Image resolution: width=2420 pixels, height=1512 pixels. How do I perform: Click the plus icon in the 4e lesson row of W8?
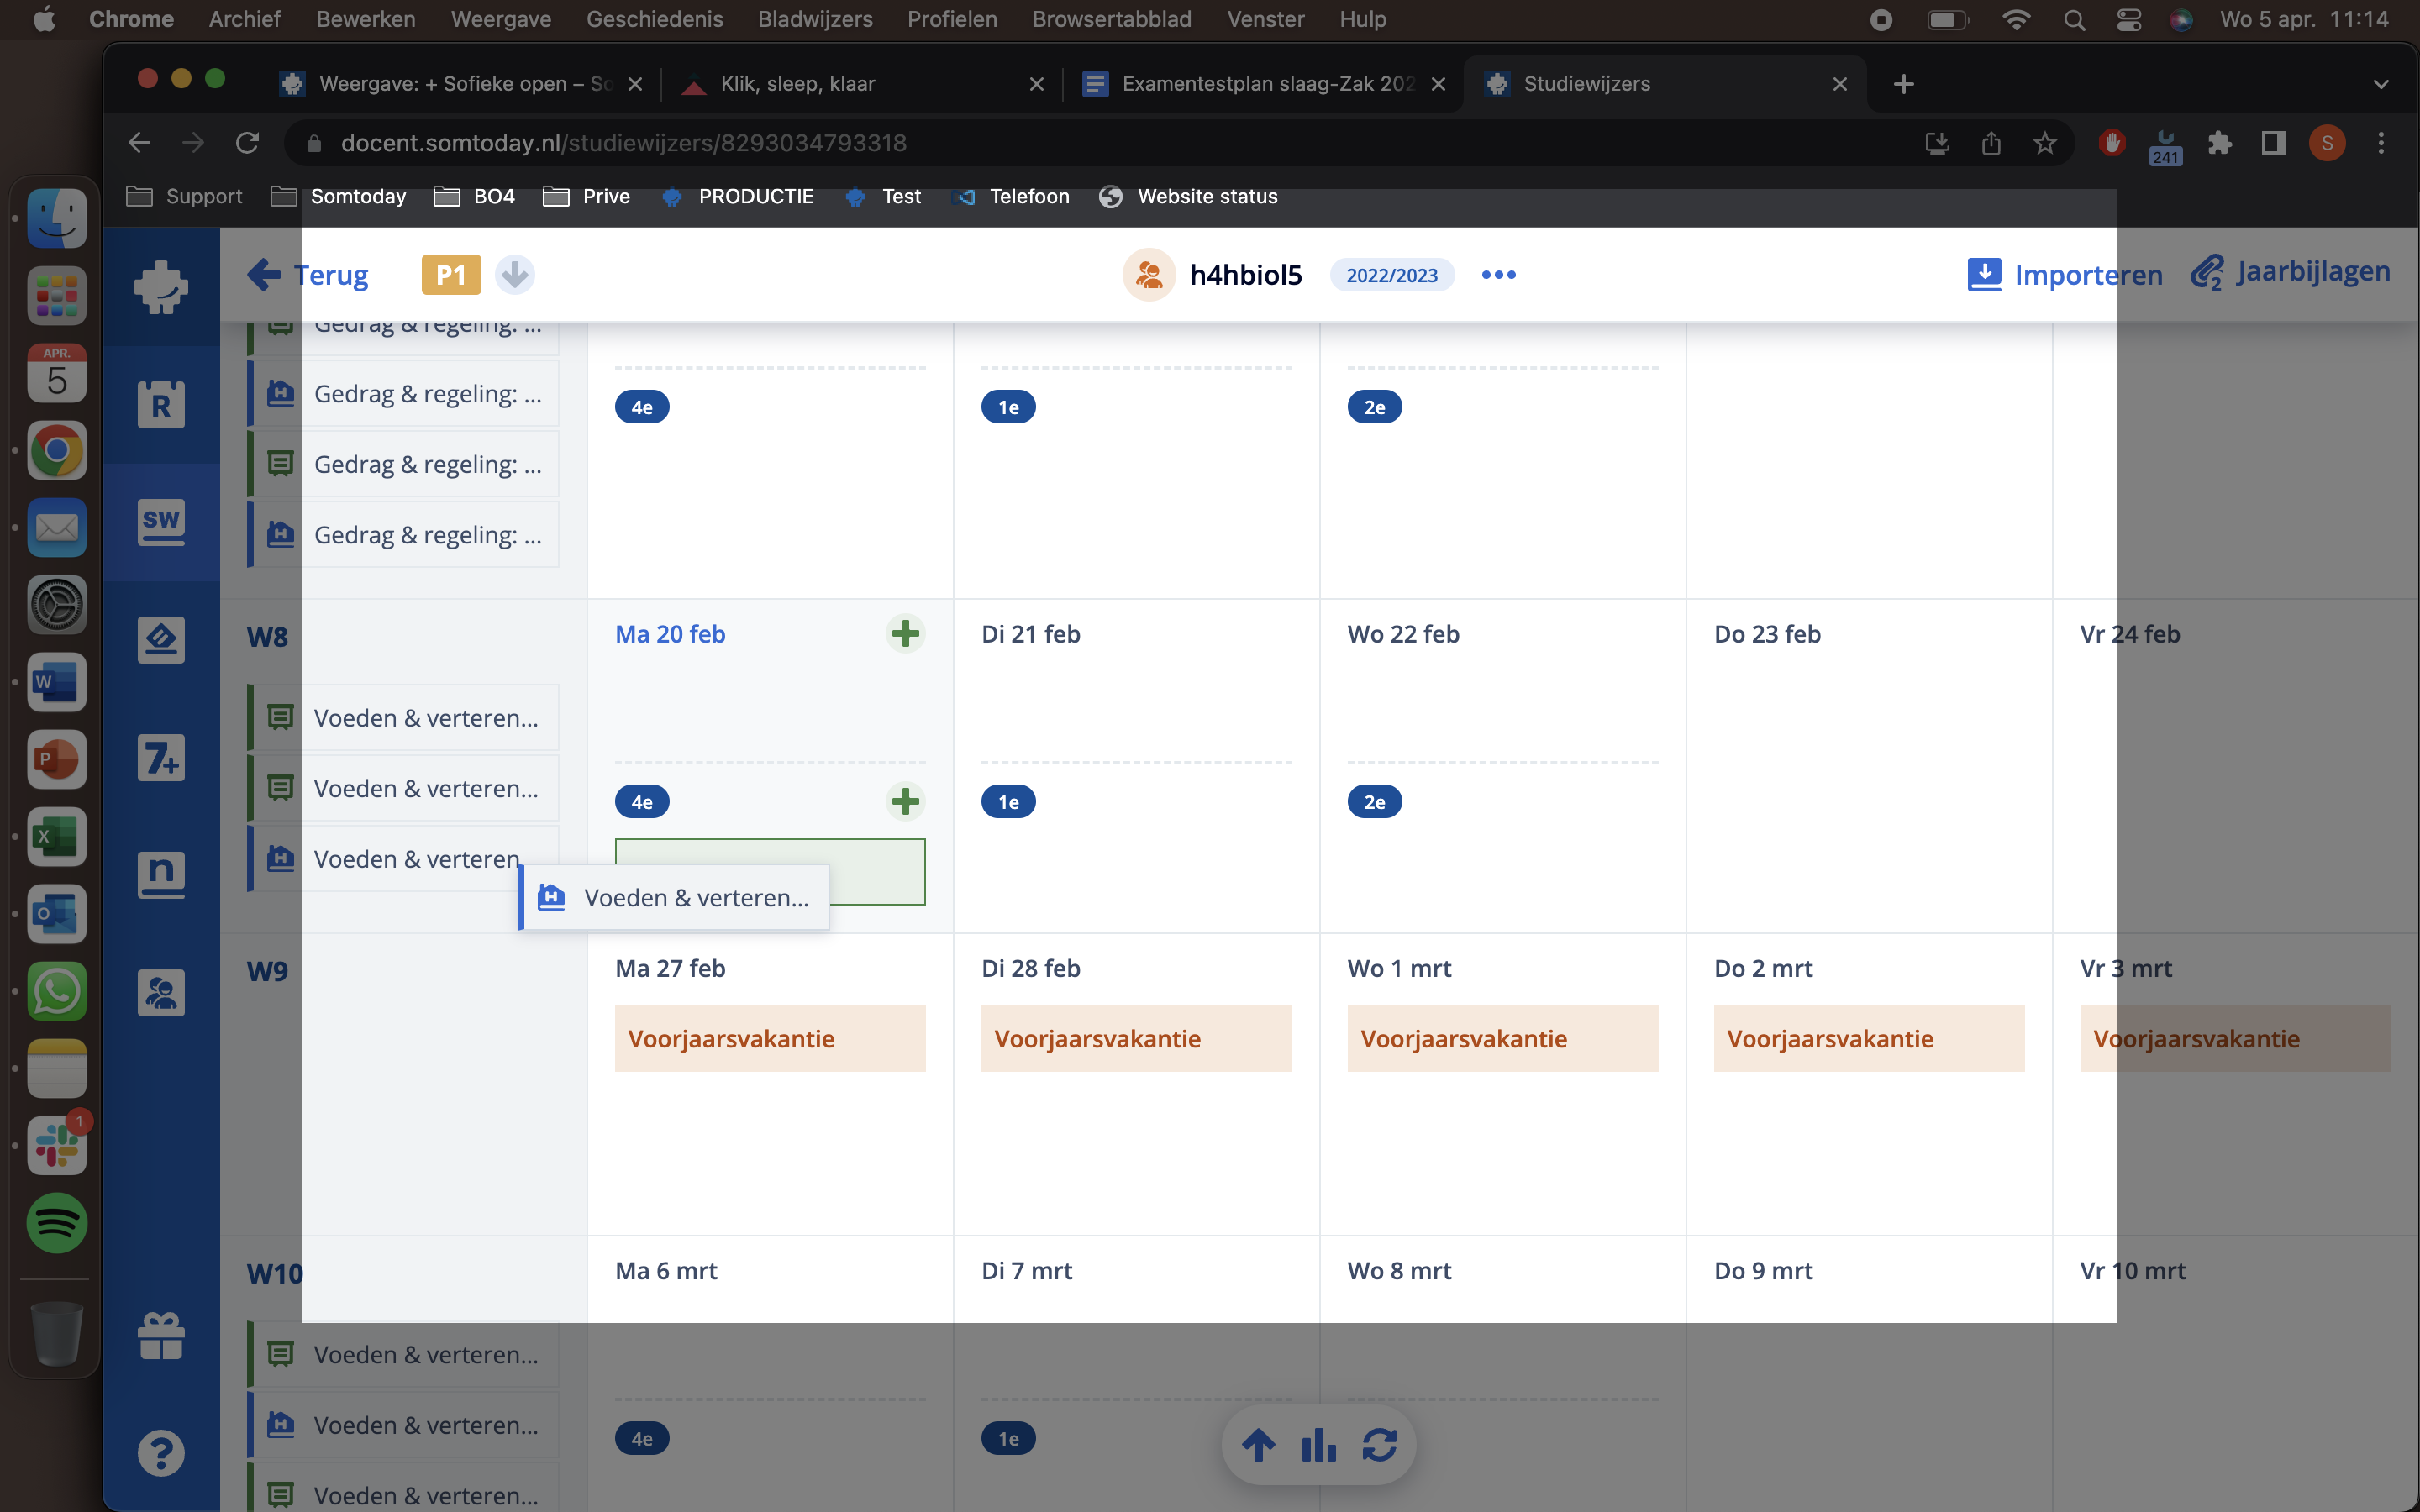tap(905, 801)
